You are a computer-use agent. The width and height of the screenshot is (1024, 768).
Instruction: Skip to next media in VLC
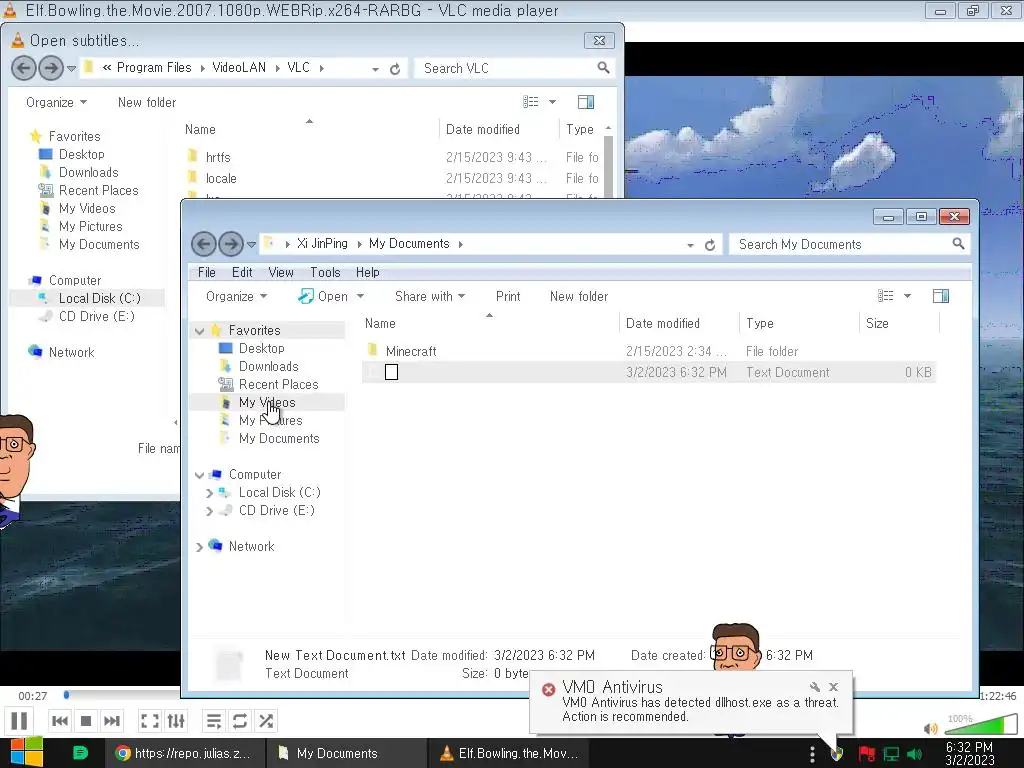pyautogui.click(x=112, y=721)
